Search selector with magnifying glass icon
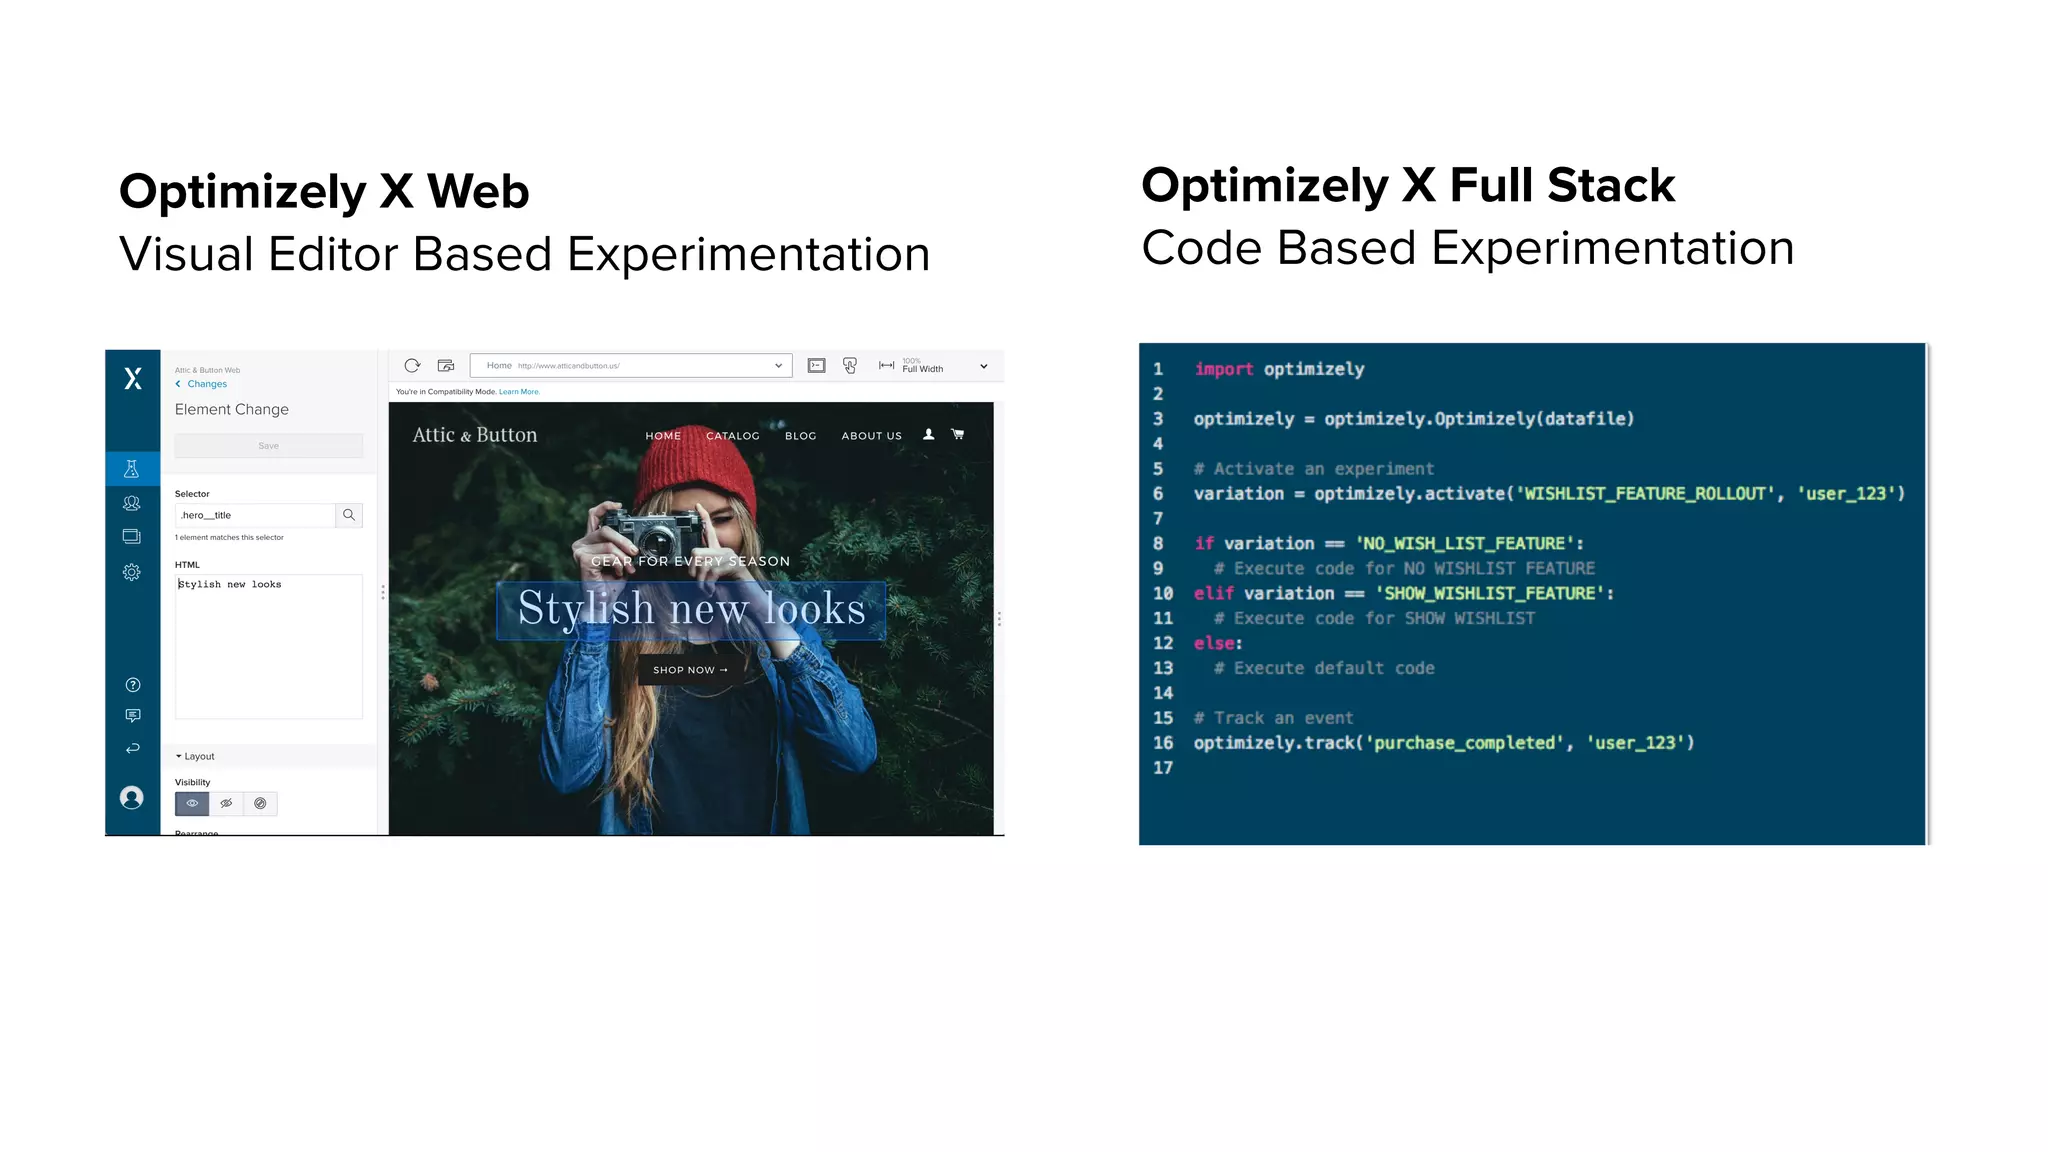 349,515
